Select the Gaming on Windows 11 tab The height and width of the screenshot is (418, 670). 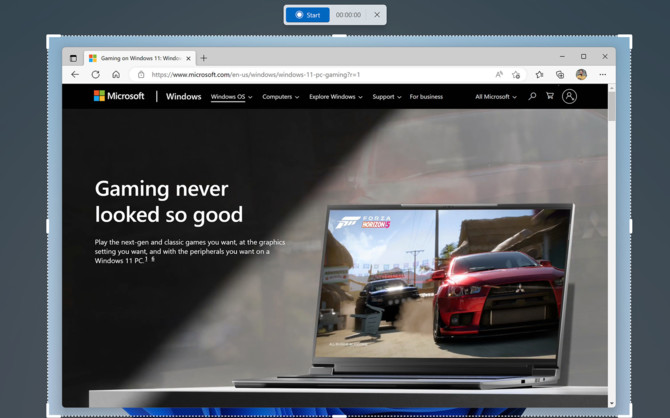pyautogui.click(x=140, y=58)
